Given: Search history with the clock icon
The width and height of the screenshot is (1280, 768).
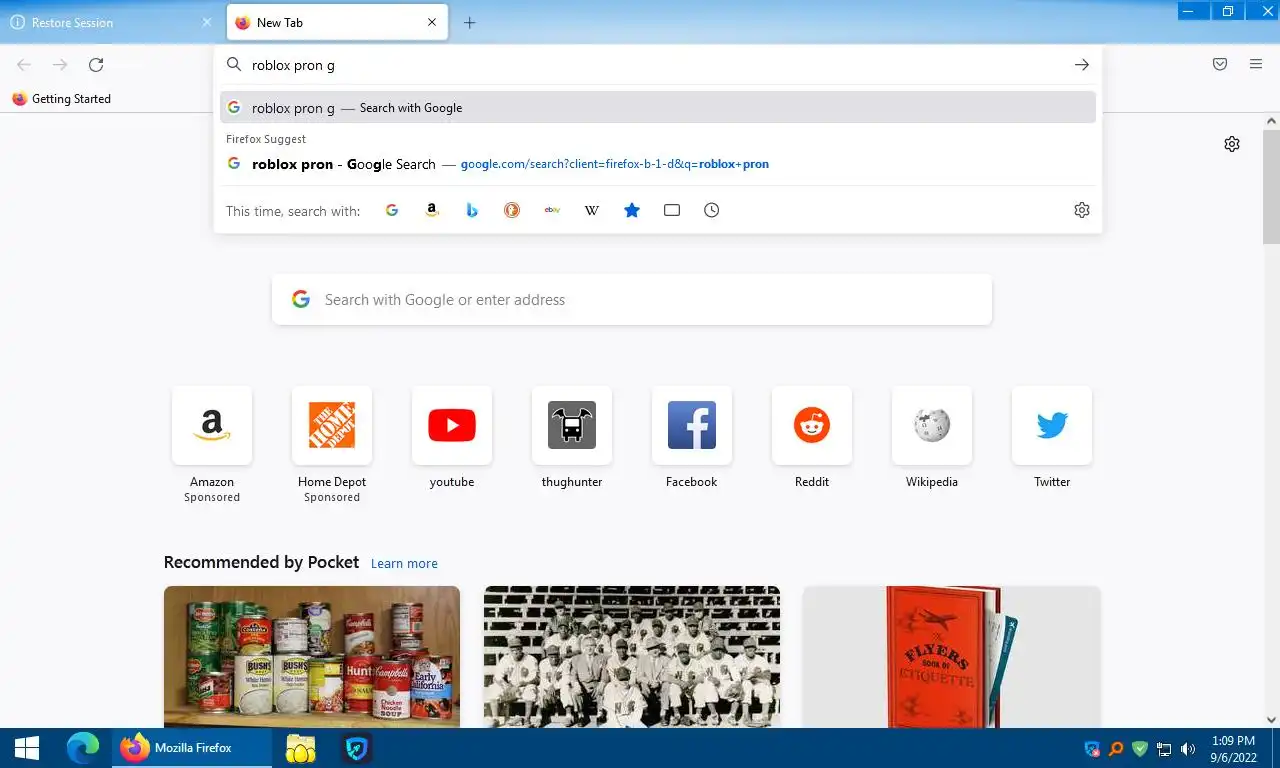Looking at the screenshot, I should click(x=712, y=210).
